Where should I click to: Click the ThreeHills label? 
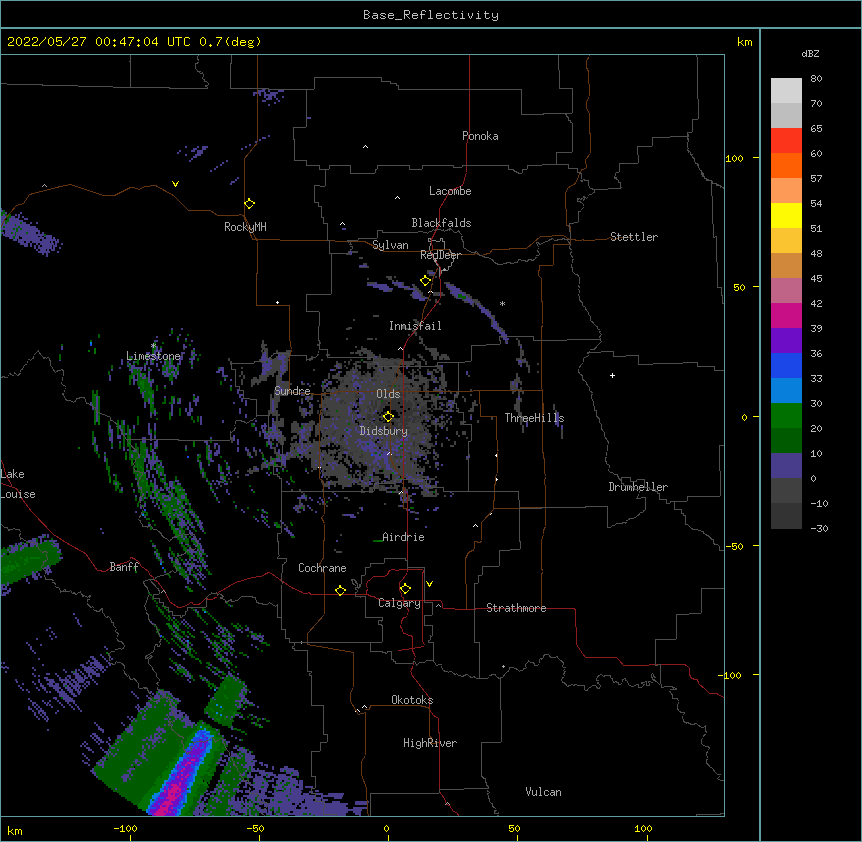coord(534,418)
